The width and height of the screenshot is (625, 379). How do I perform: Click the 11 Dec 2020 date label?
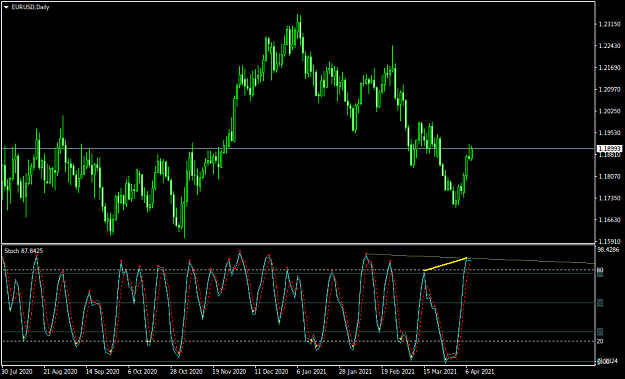tap(271, 371)
